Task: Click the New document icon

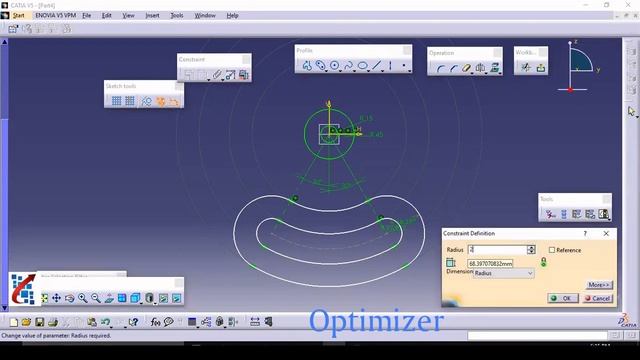Action: pyautogui.click(x=13, y=322)
